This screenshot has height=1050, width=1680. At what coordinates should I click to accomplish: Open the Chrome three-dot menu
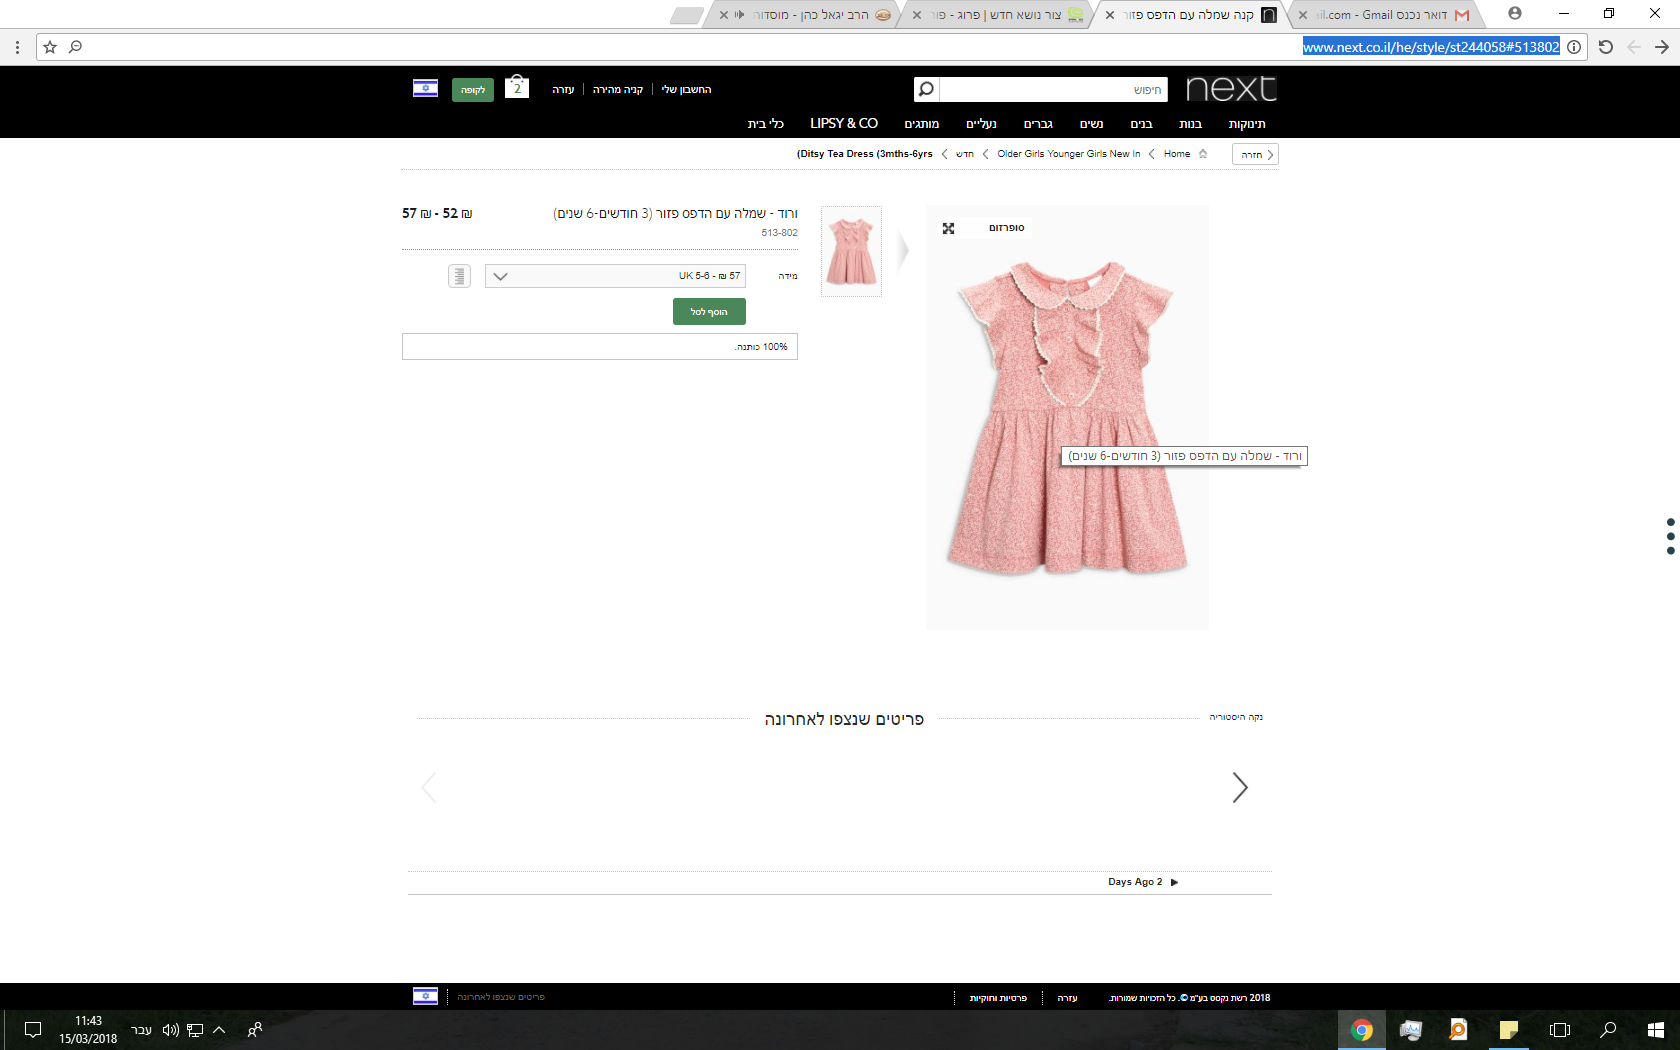[x=17, y=47]
